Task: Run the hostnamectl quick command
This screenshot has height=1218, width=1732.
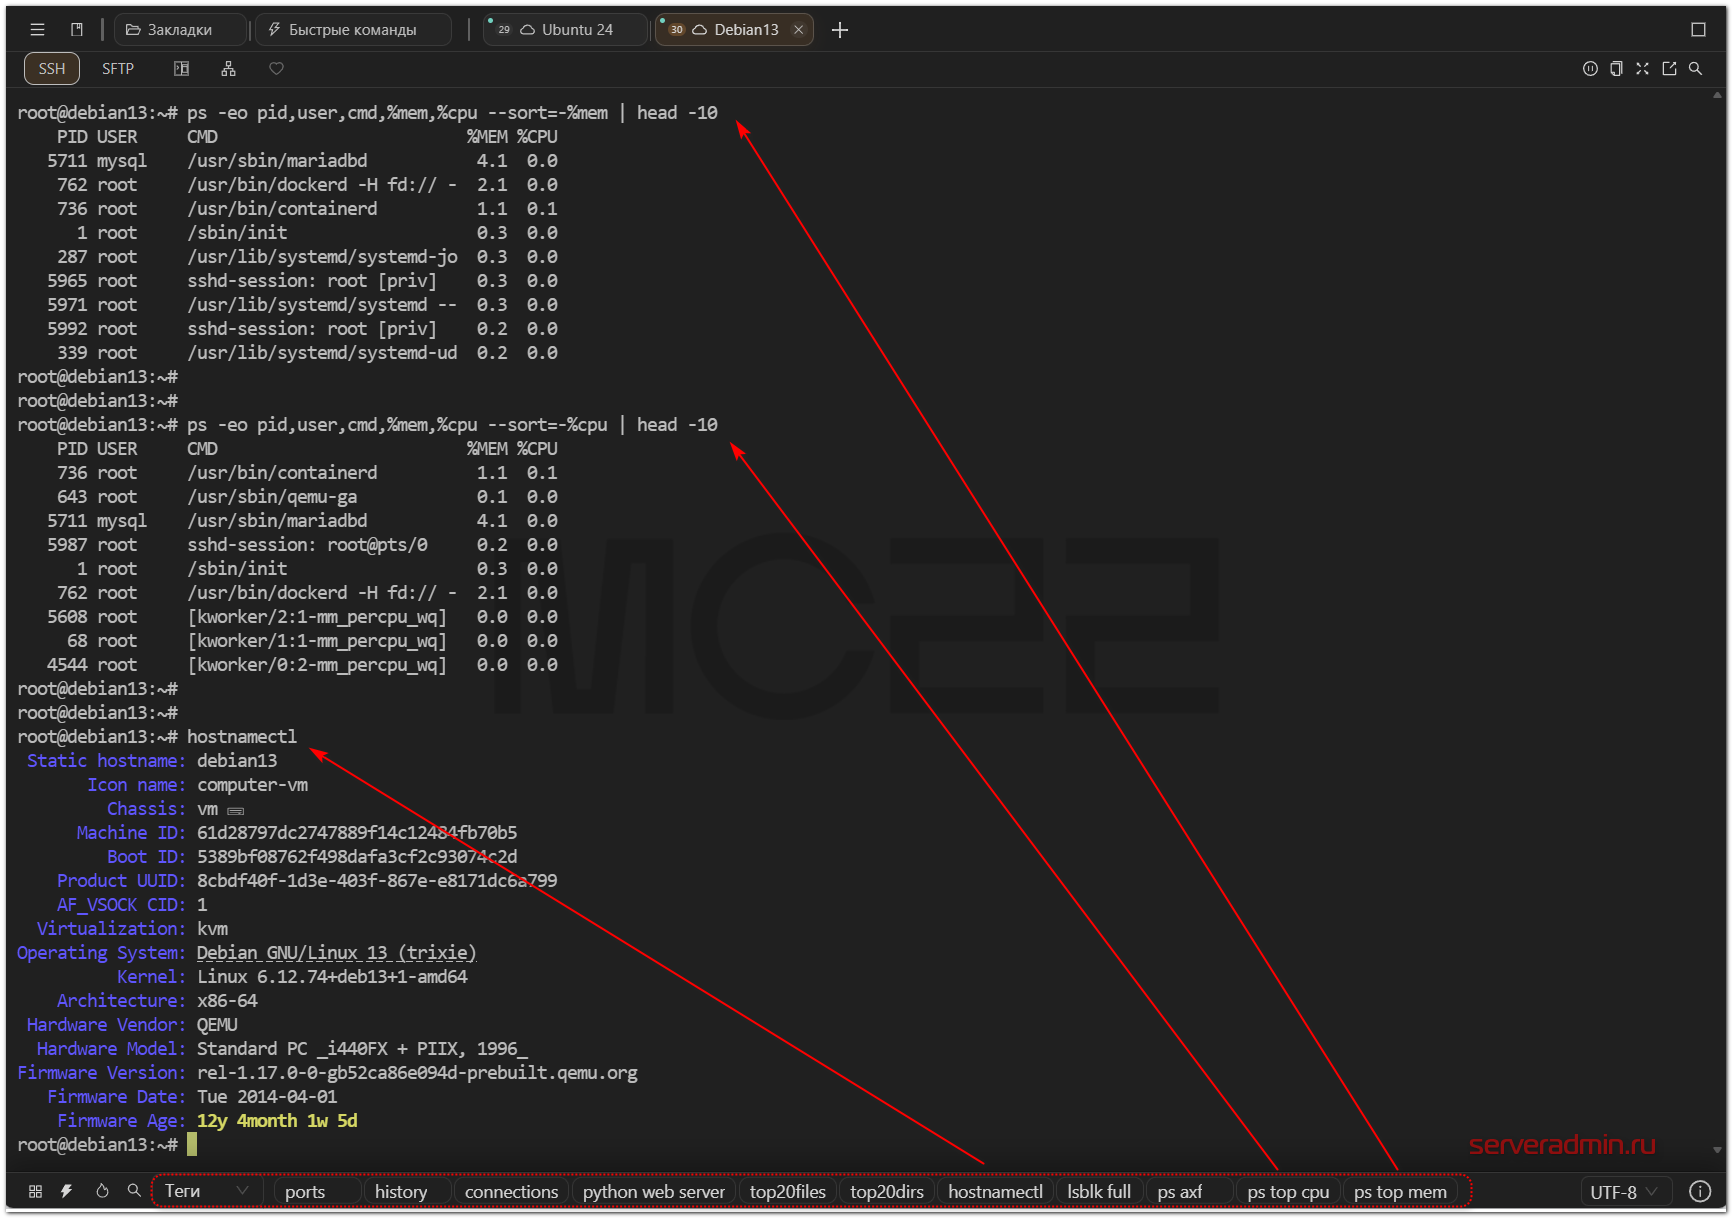Action: point(995,1191)
